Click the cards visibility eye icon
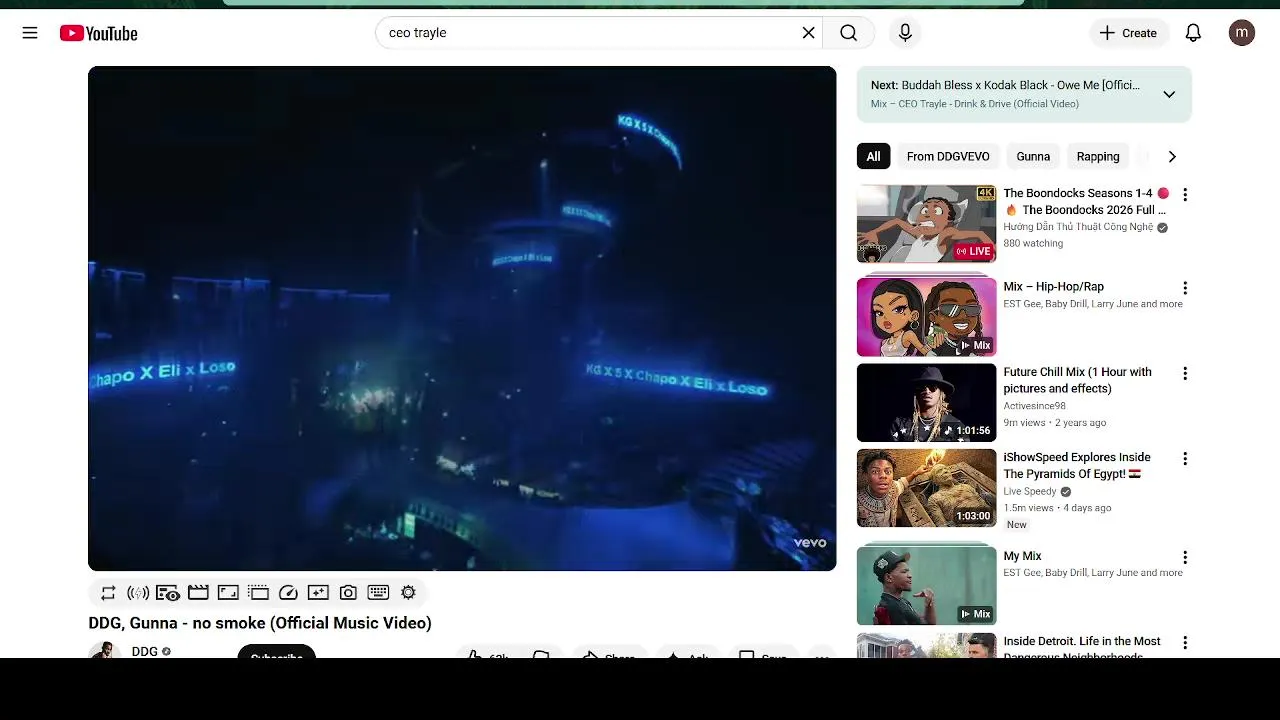1280x720 pixels. [x=168, y=593]
